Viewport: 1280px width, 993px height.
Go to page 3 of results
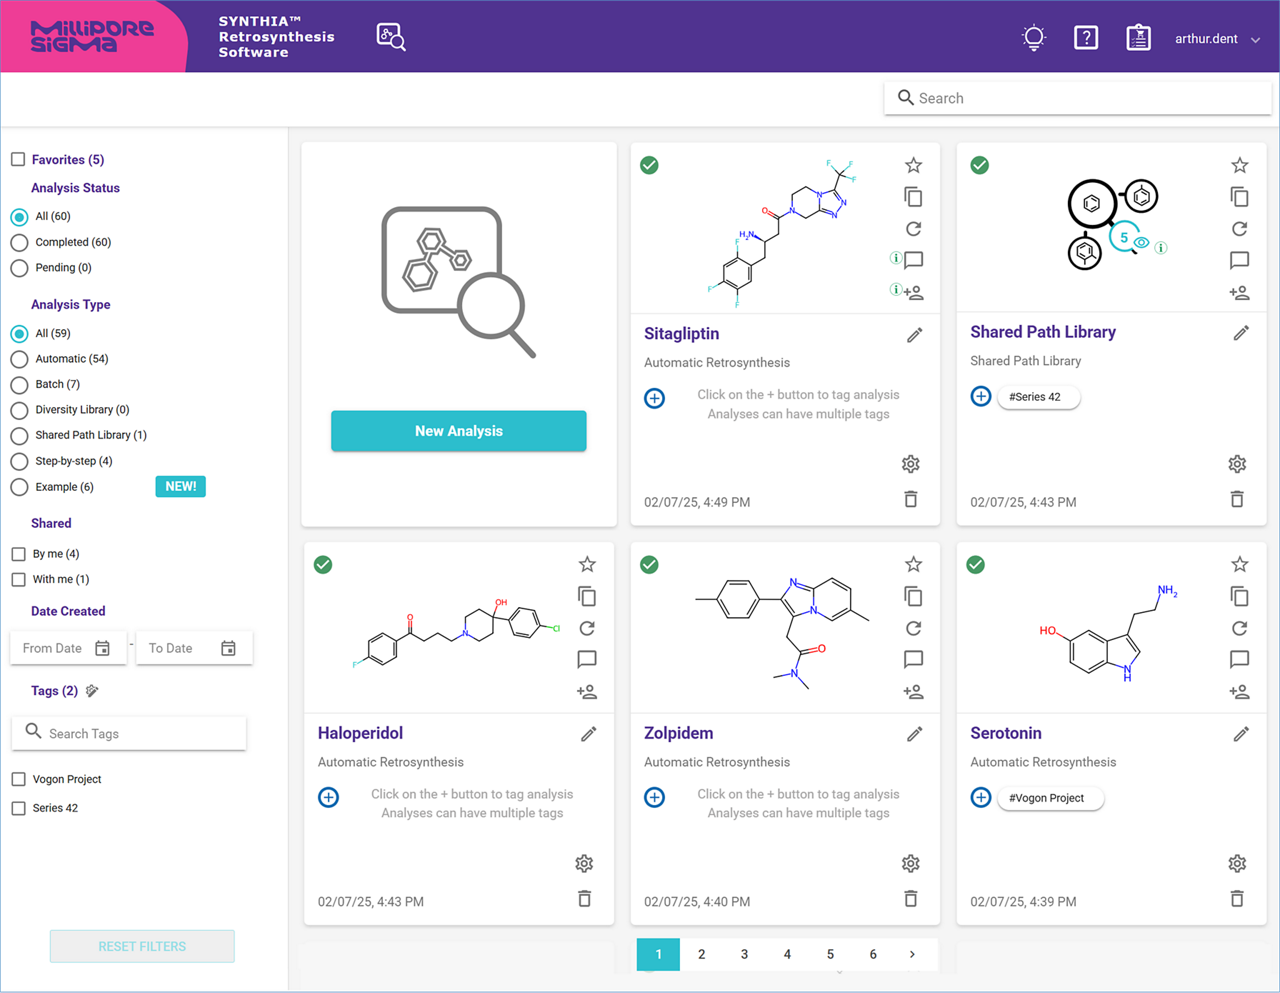tap(744, 954)
